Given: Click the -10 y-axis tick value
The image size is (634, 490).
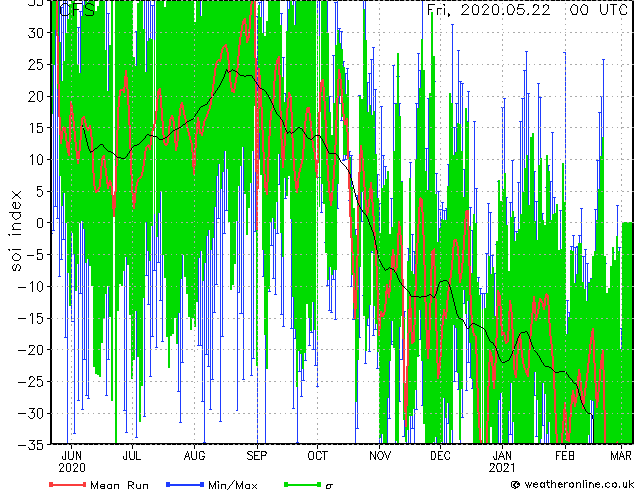Looking at the screenshot, I should pos(31,286).
